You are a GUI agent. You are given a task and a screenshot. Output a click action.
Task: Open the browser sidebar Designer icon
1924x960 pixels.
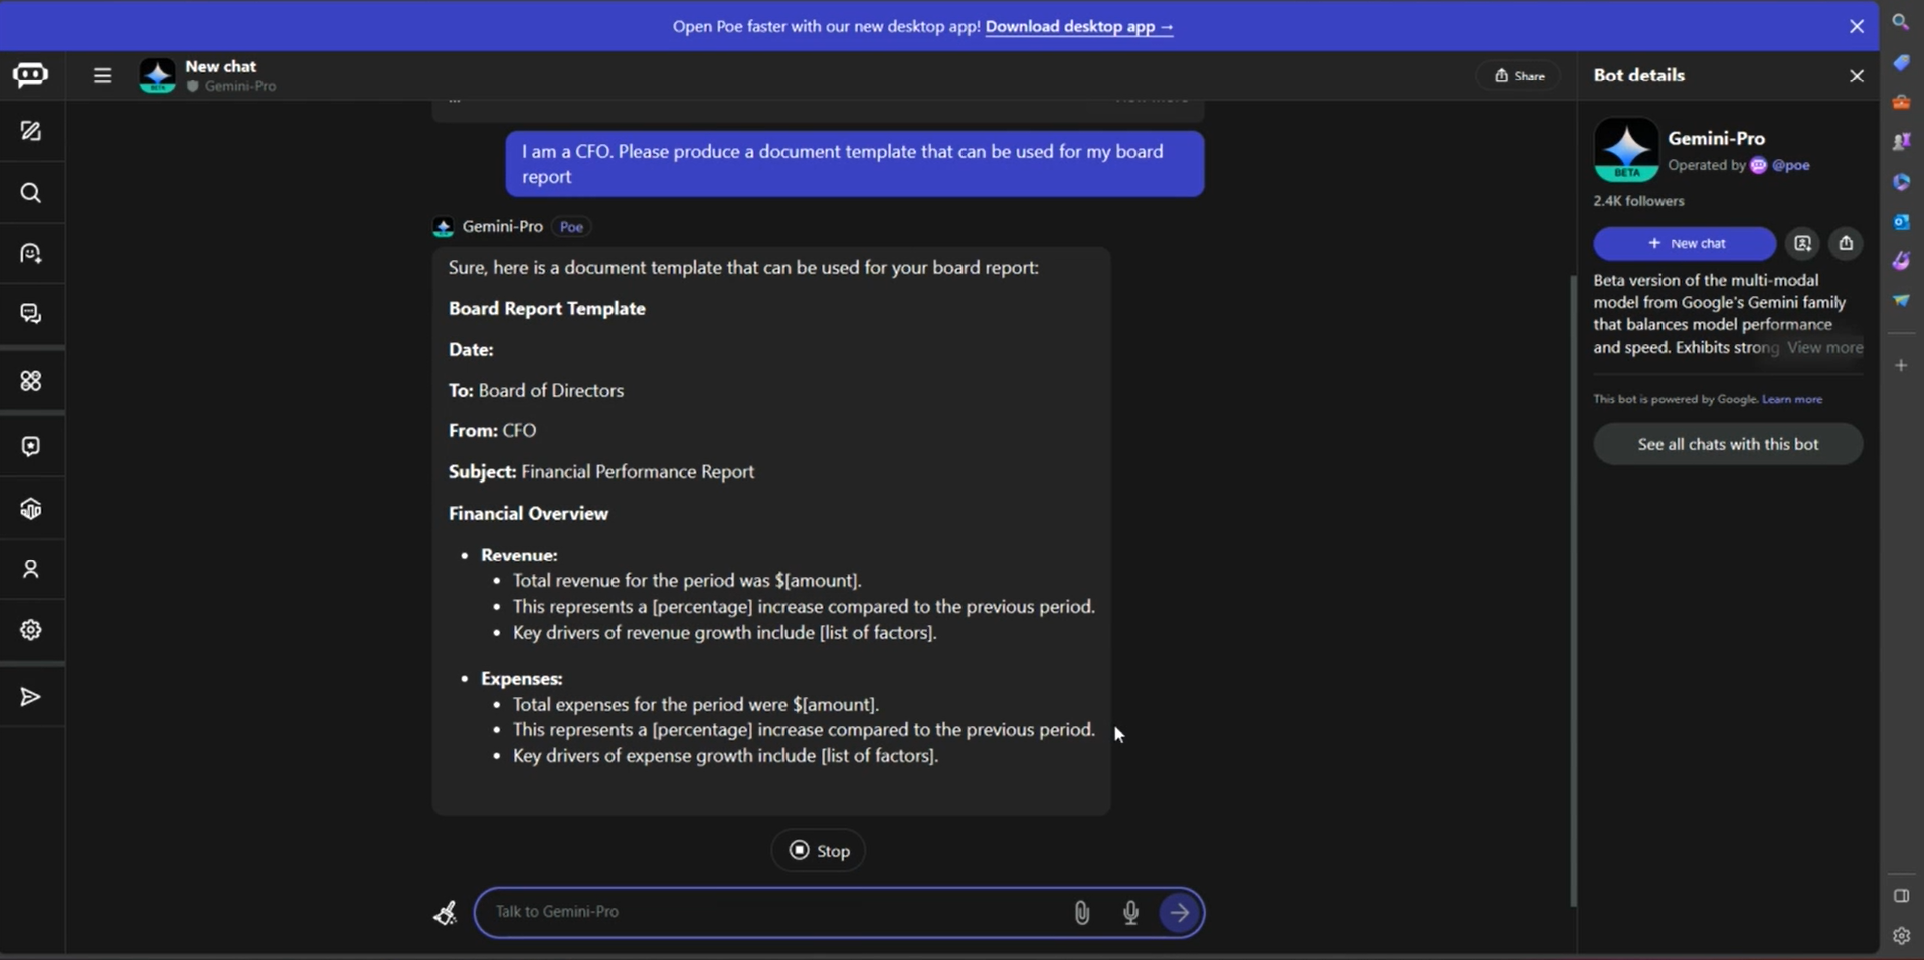coord(1901,261)
